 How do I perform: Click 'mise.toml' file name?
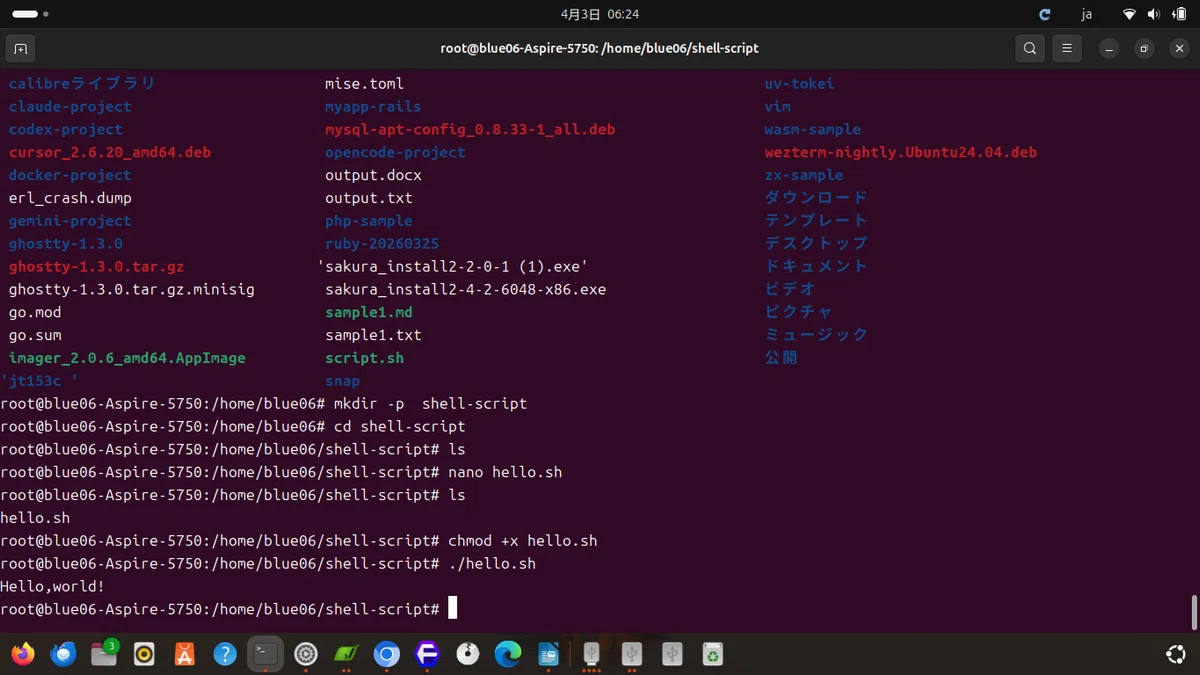coord(364,84)
